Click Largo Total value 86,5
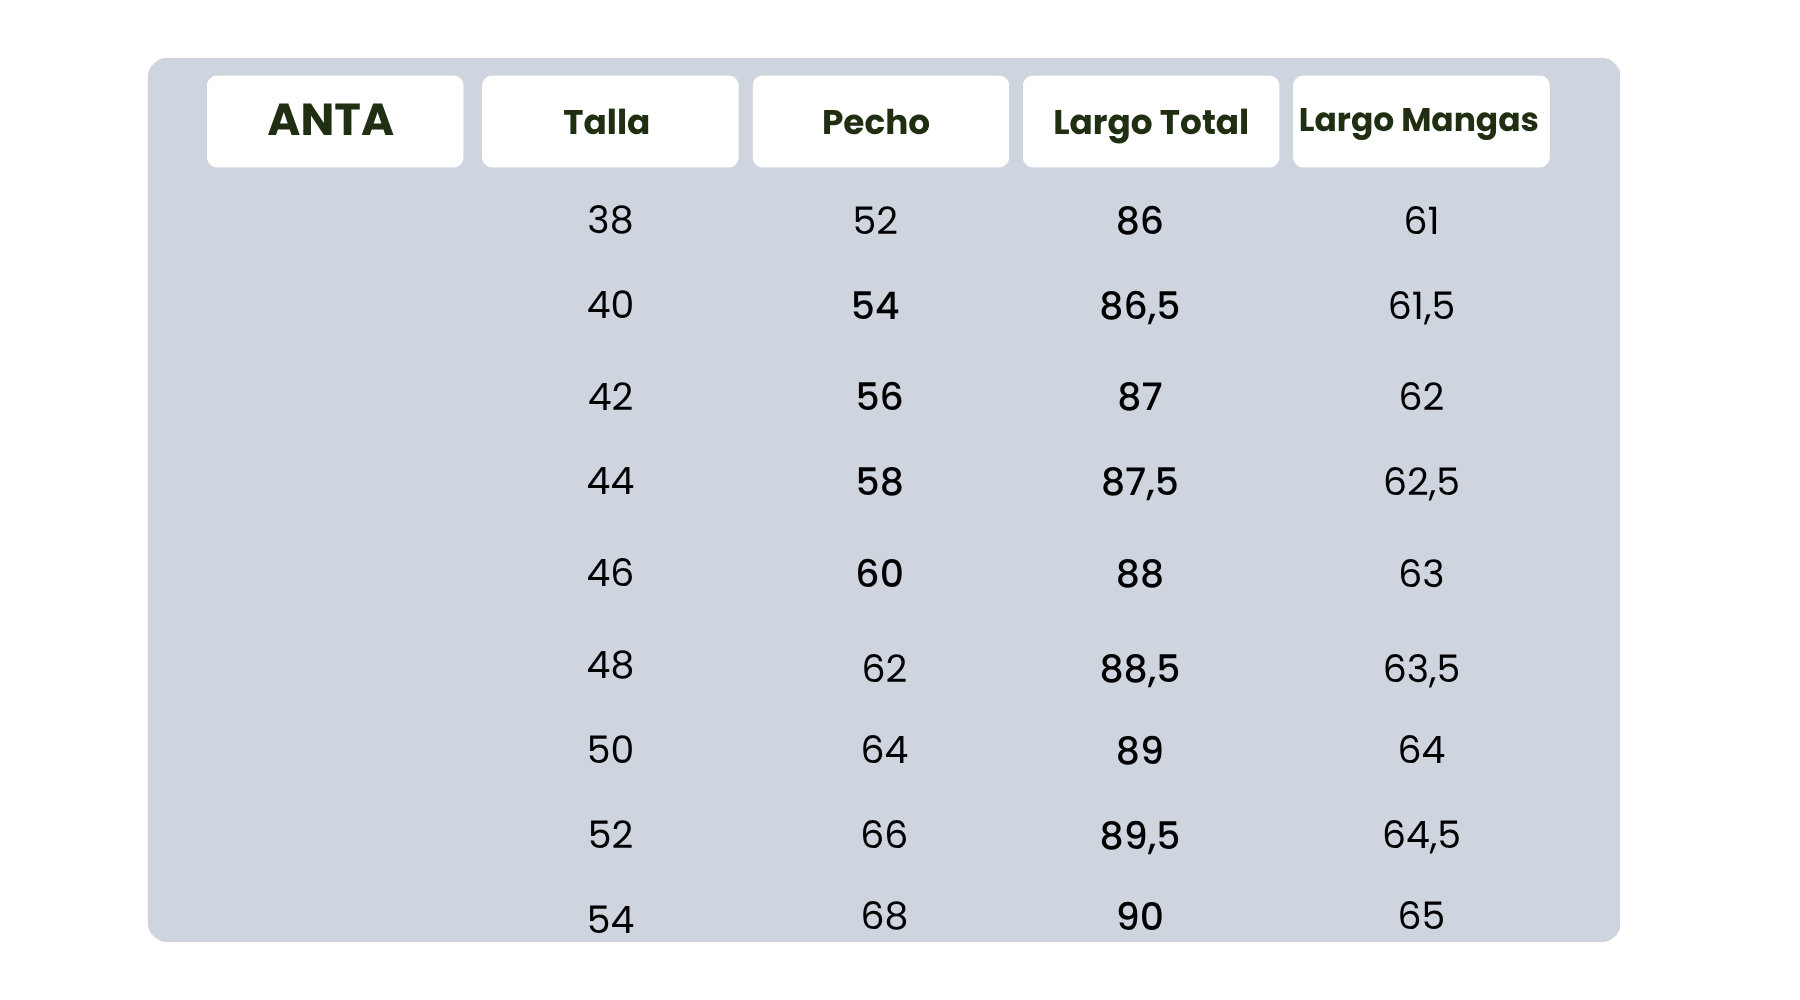The image size is (1800, 1000). [1139, 306]
